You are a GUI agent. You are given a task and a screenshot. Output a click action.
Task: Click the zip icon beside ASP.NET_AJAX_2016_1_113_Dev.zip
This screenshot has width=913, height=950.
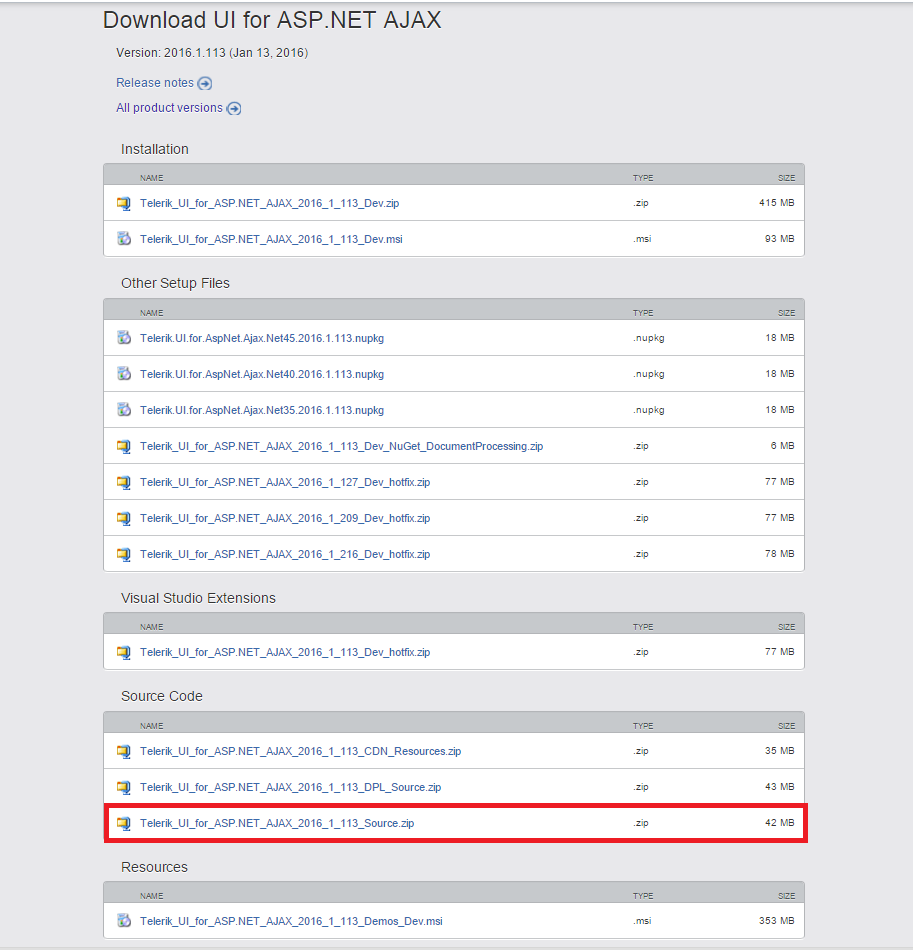(124, 203)
